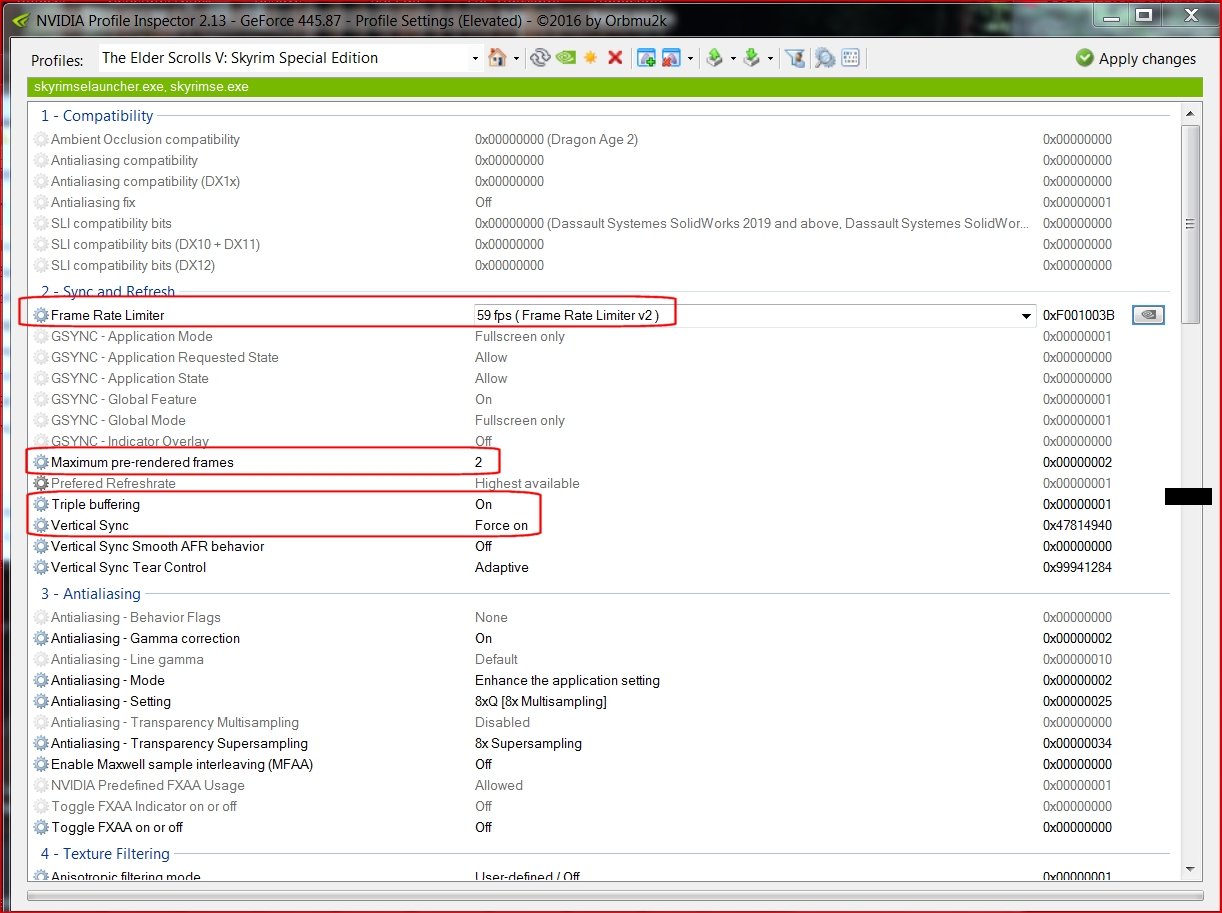The height and width of the screenshot is (913, 1222).
Task: Delete the current profile with red X
Action: point(615,58)
